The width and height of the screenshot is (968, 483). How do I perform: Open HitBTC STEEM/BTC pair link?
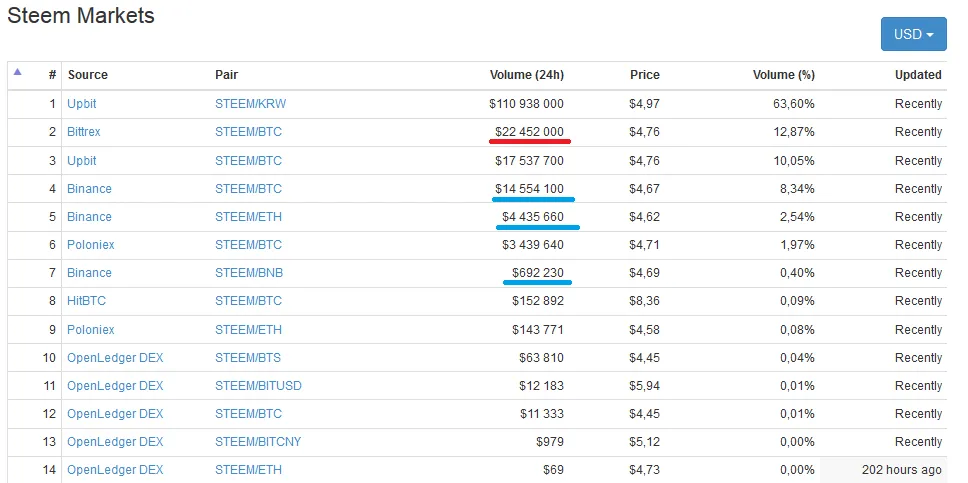[248, 301]
